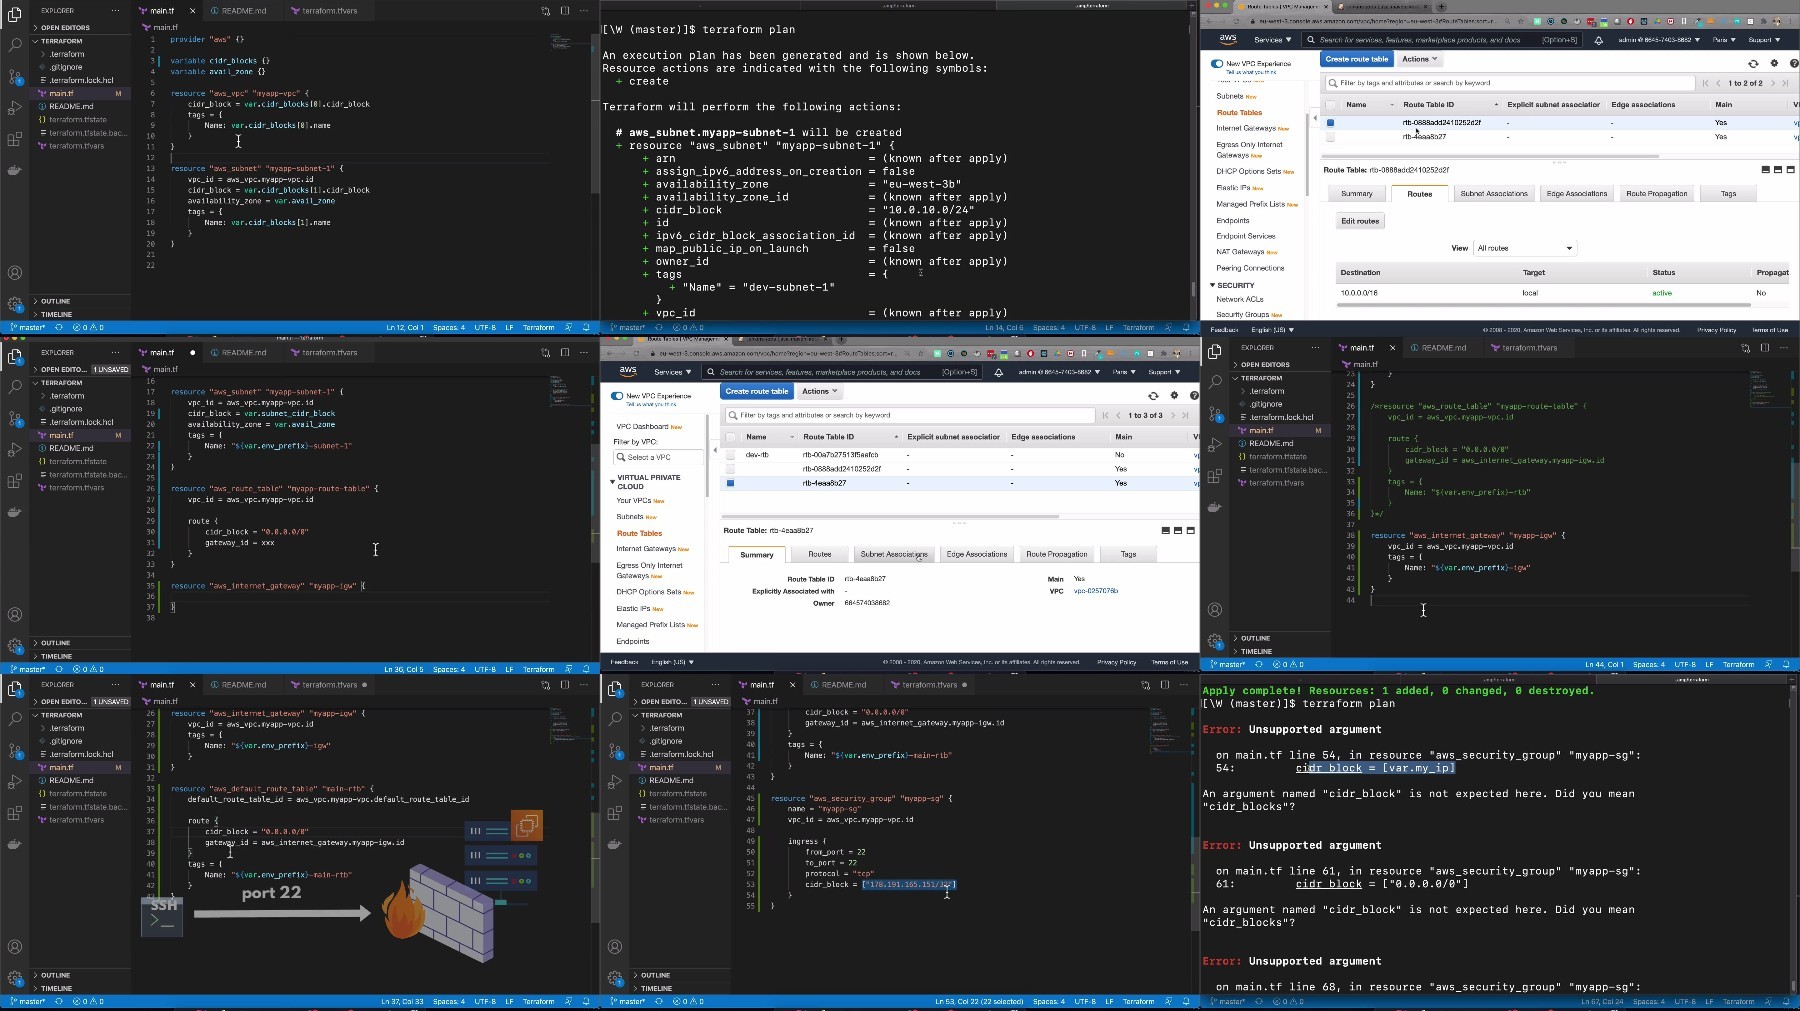Check rtb-0888add2410252d2f checkbox in 3-route-table console
This screenshot has width=1800, height=1011.
[730, 469]
